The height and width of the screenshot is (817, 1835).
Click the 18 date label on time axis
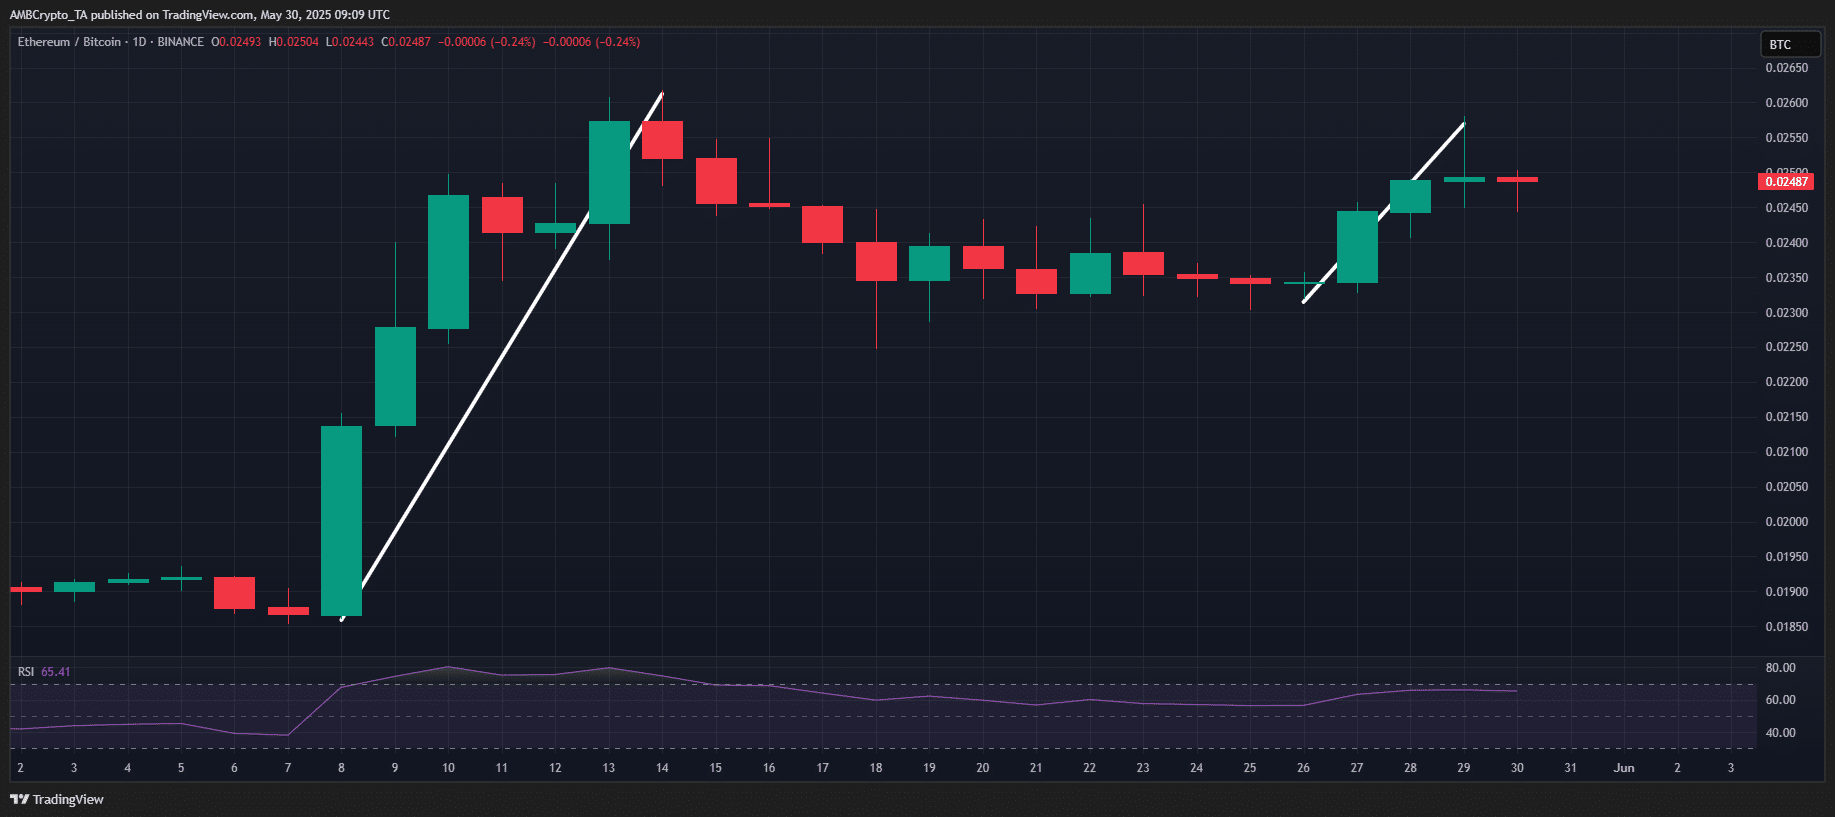tap(876, 768)
